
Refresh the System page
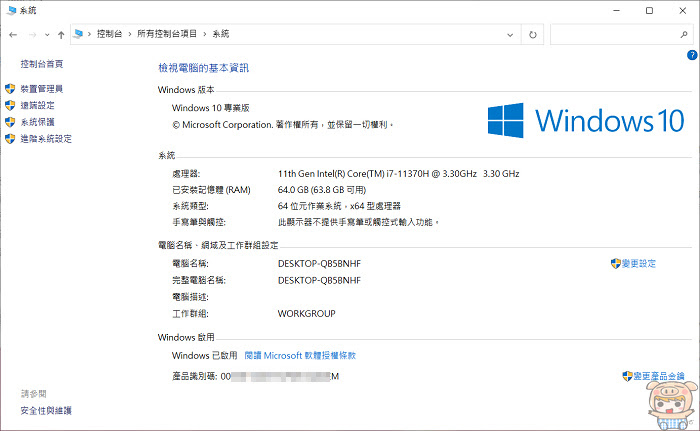(x=533, y=34)
